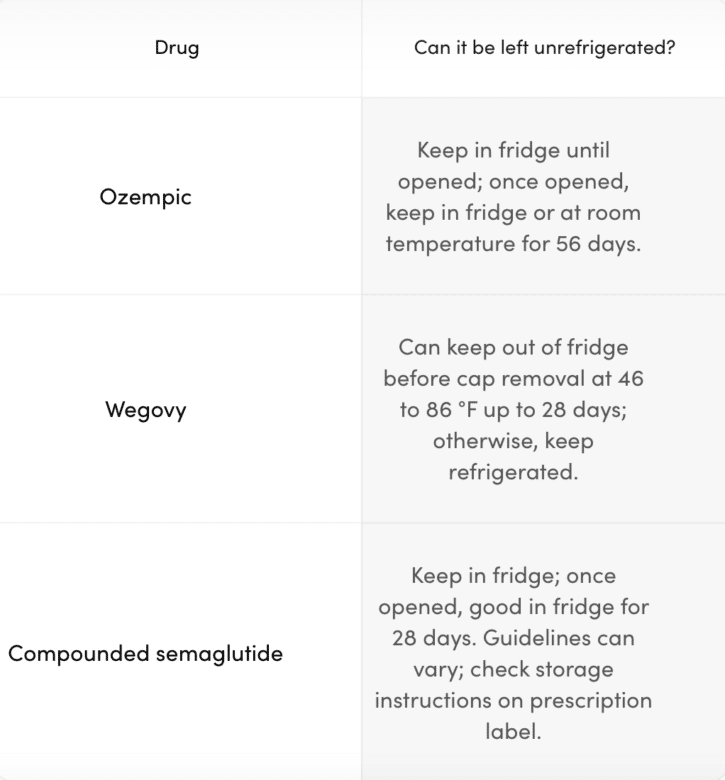Click the "opened; once opened," line for Ozempic

[x=513, y=181]
